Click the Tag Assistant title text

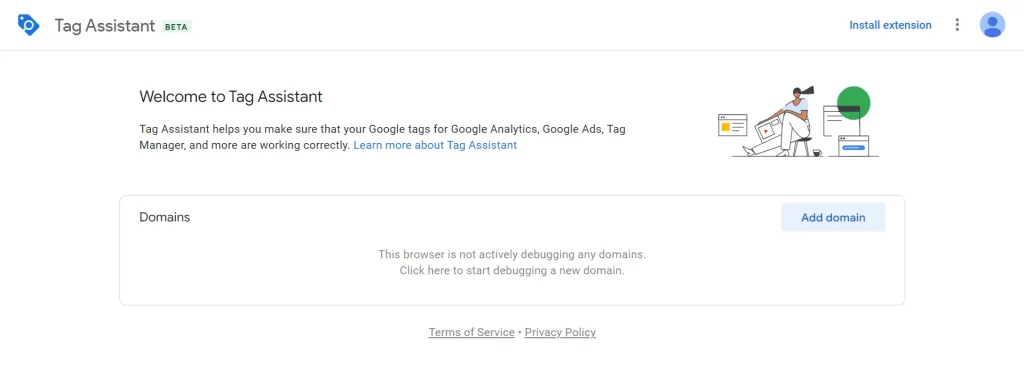tap(104, 25)
